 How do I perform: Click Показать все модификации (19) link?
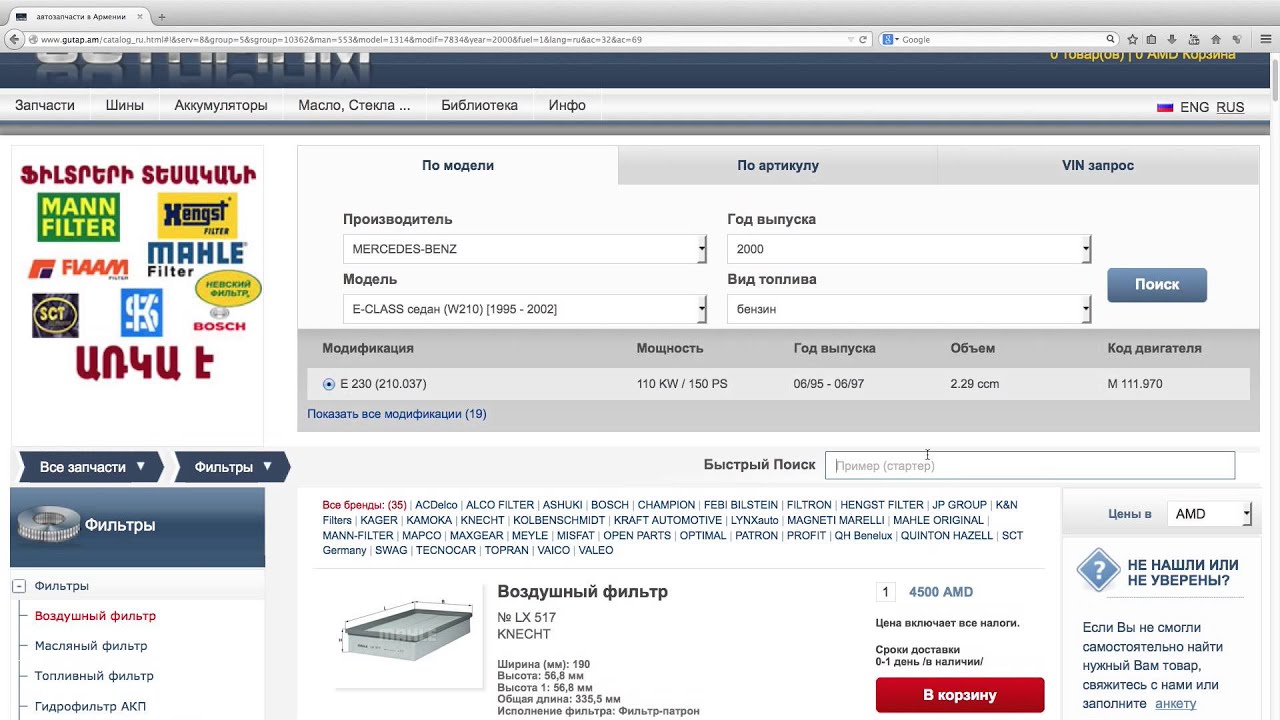coord(397,414)
